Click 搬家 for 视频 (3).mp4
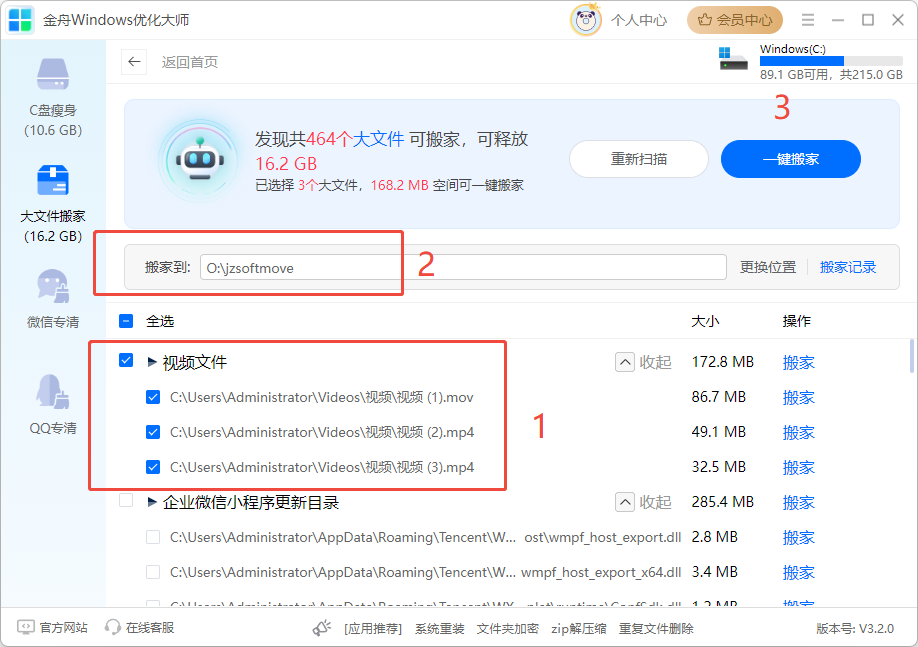The height and width of the screenshot is (647, 918). coord(799,468)
